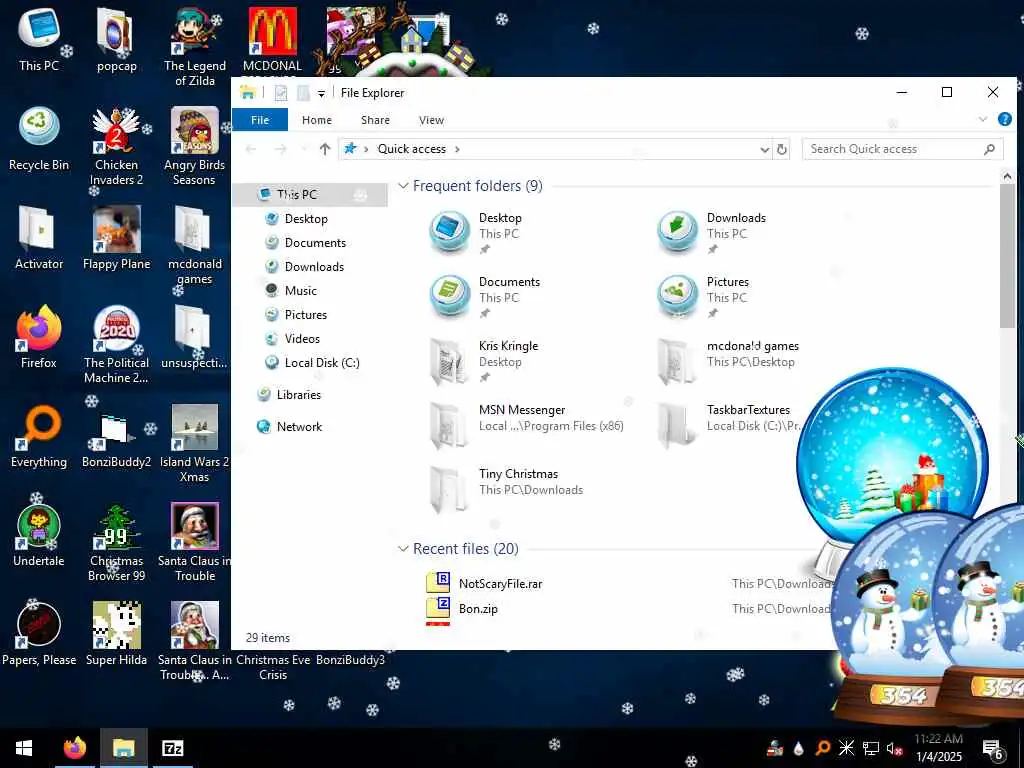Screen dimensions: 1024x768
Task: Open the notification center icon
Action: click(993, 749)
